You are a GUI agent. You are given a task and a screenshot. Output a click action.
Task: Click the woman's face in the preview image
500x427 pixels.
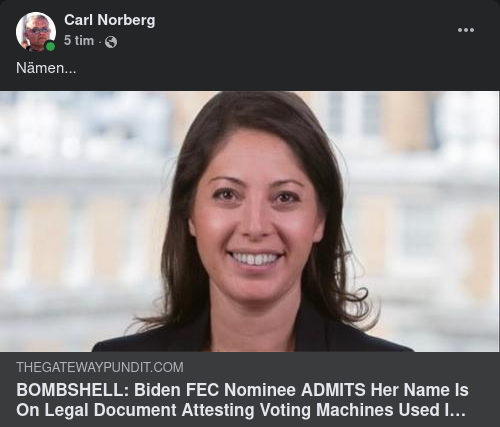[255, 213]
